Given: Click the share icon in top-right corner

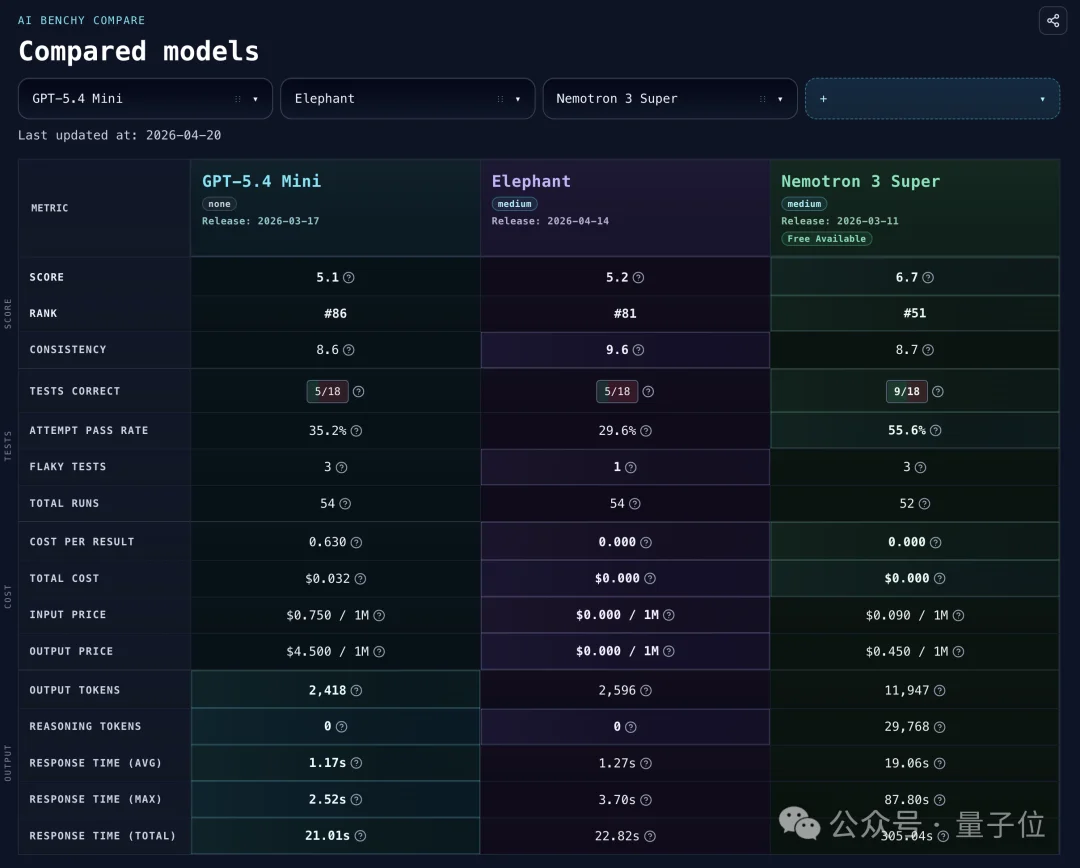Looking at the screenshot, I should pyautogui.click(x=1053, y=21).
